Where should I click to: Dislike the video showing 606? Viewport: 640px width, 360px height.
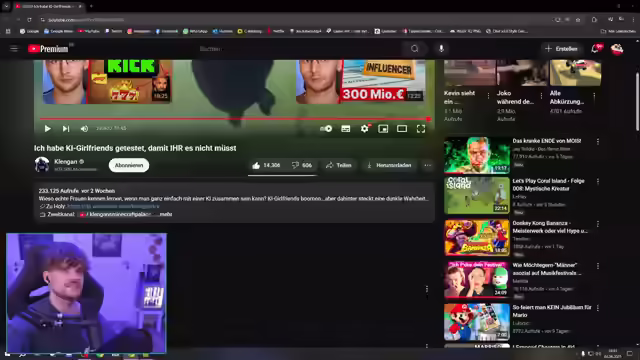tap(302, 165)
